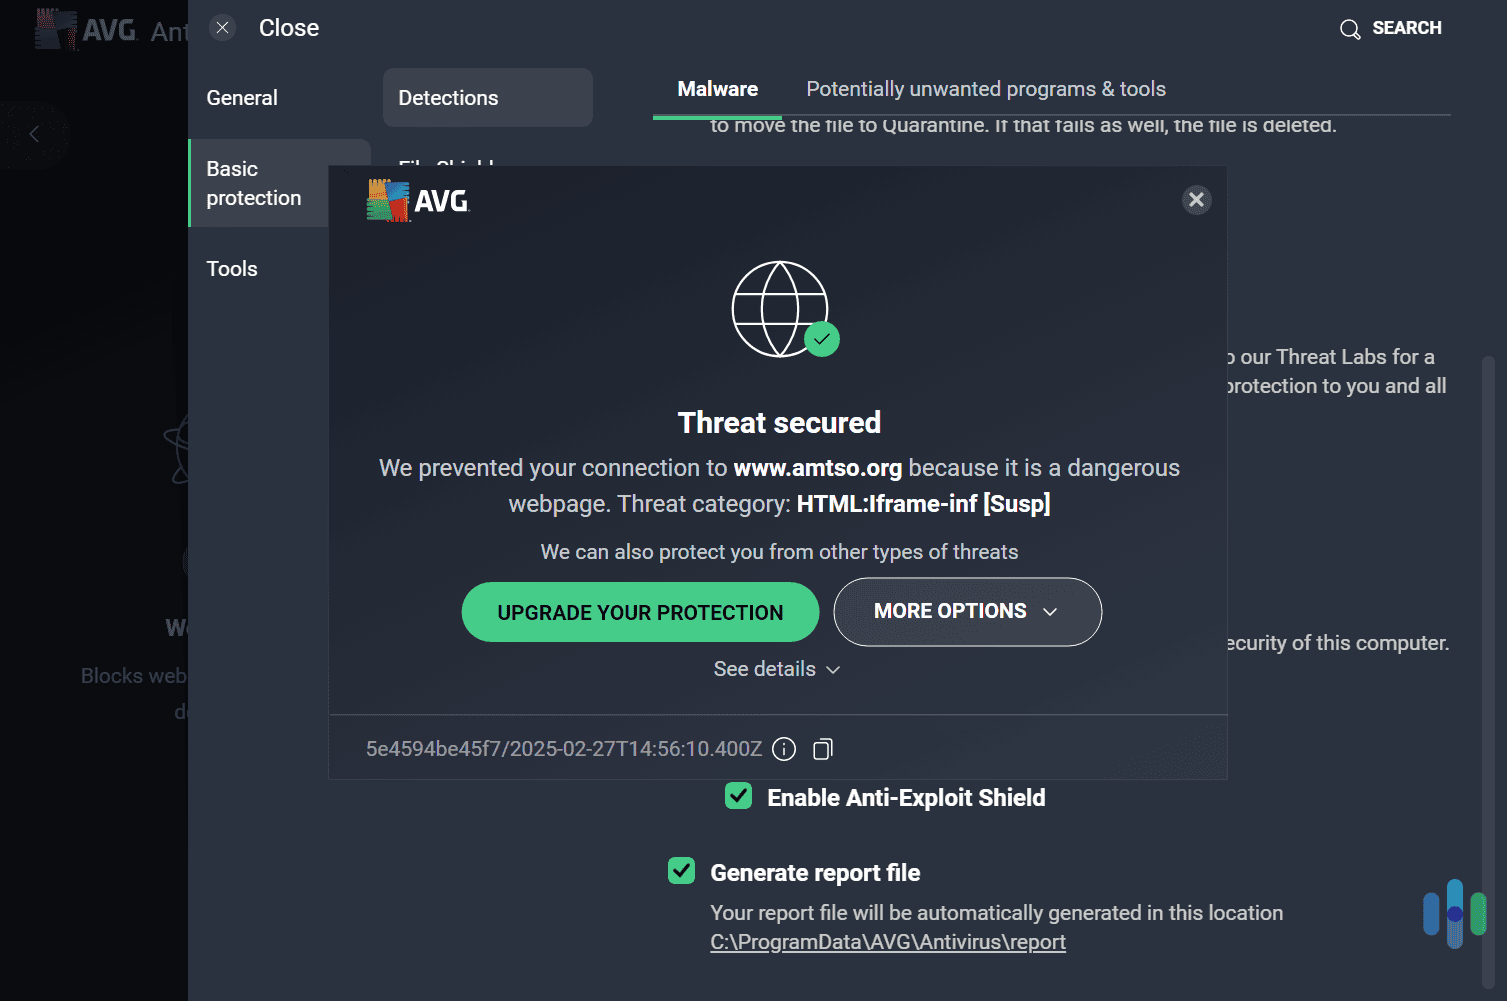Expand See details for the threat
1507x1001 pixels.
tap(777, 669)
